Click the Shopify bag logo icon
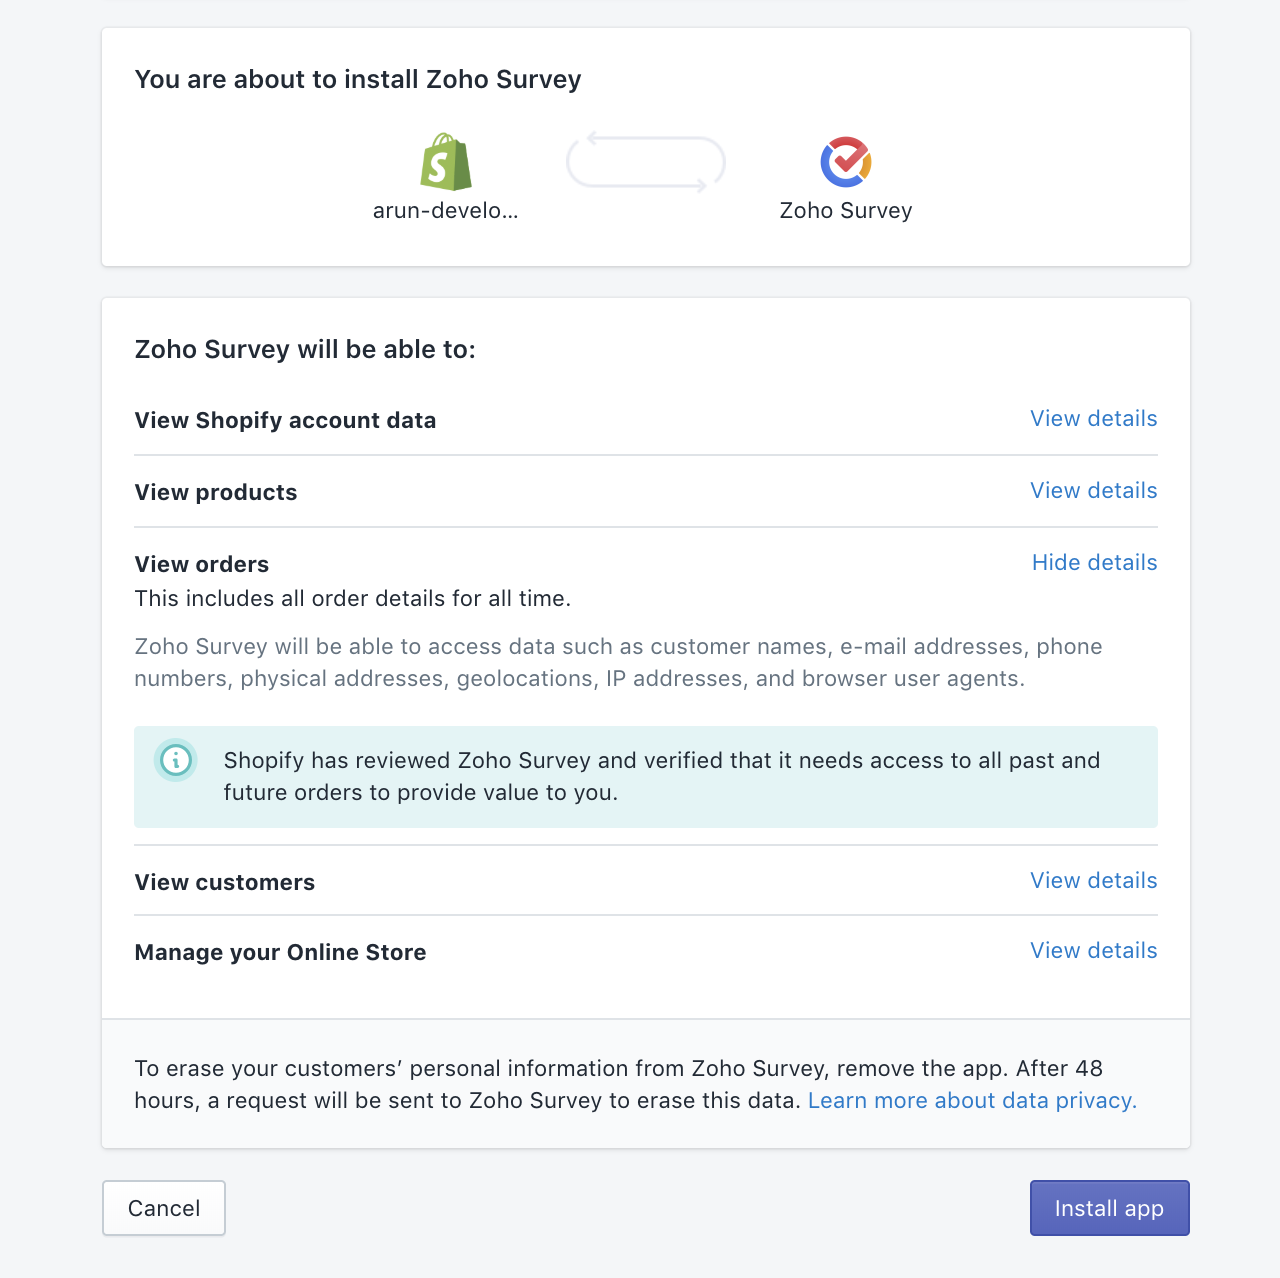The height and width of the screenshot is (1278, 1280). click(x=446, y=162)
